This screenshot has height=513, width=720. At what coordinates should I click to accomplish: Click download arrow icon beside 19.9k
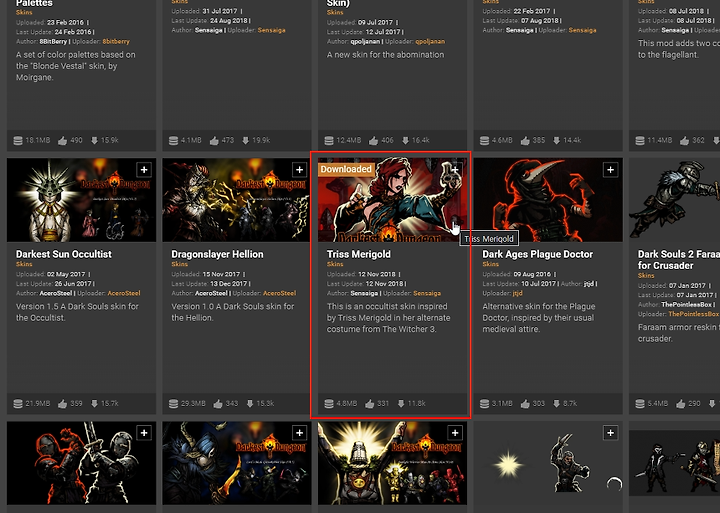click(246, 141)
